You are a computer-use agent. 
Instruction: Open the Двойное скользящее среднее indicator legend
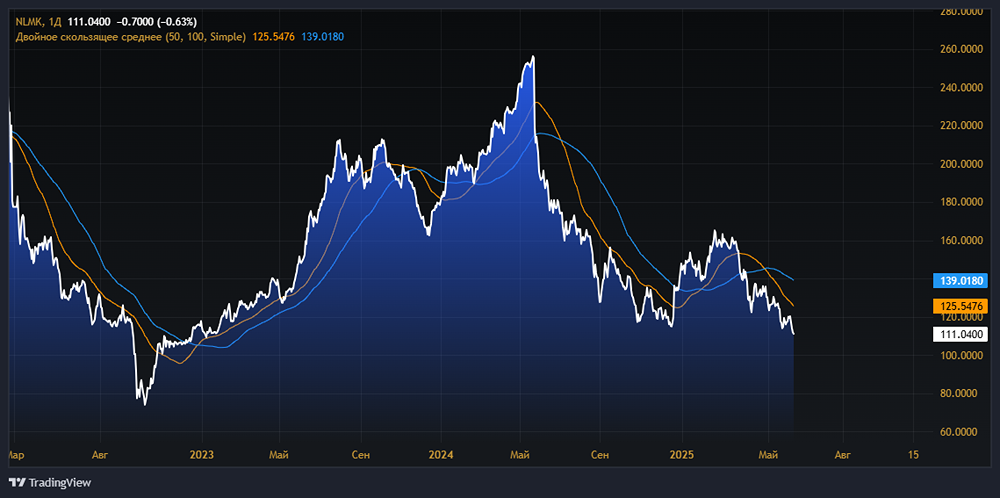click(x=131, y=37)
